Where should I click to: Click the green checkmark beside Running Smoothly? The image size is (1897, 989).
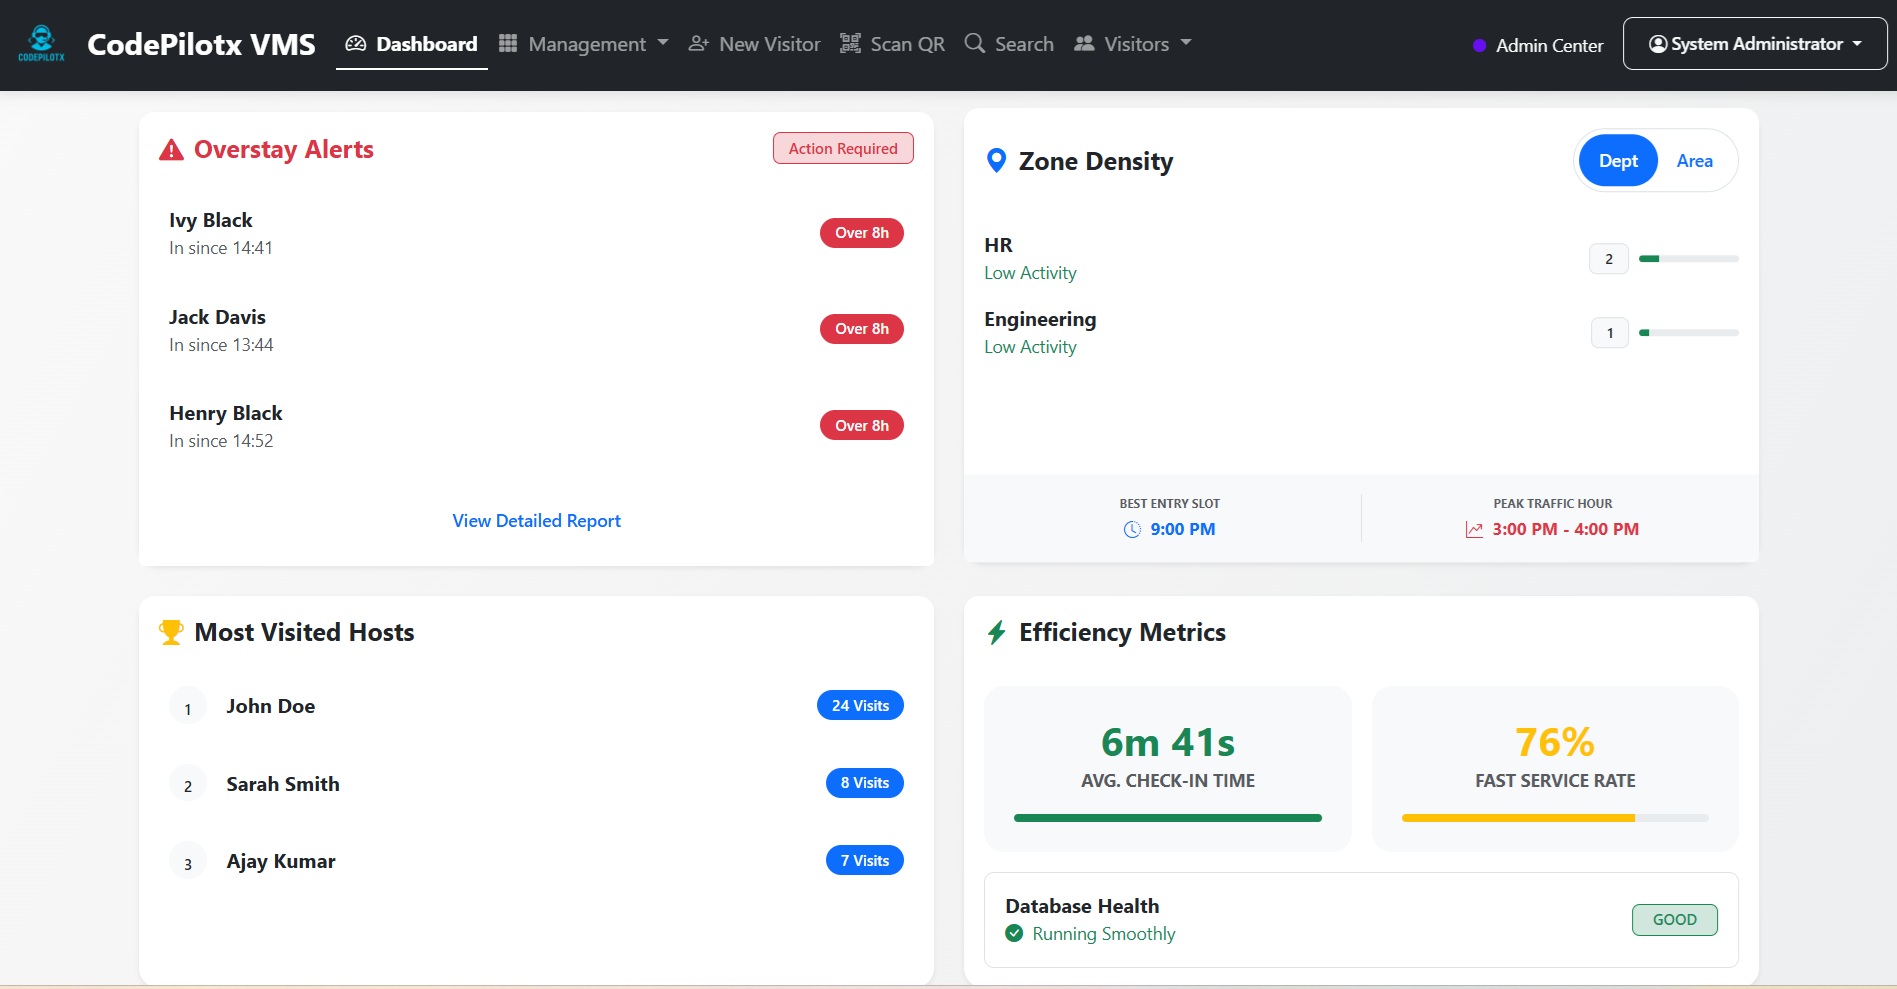(x=1014, y=933)
